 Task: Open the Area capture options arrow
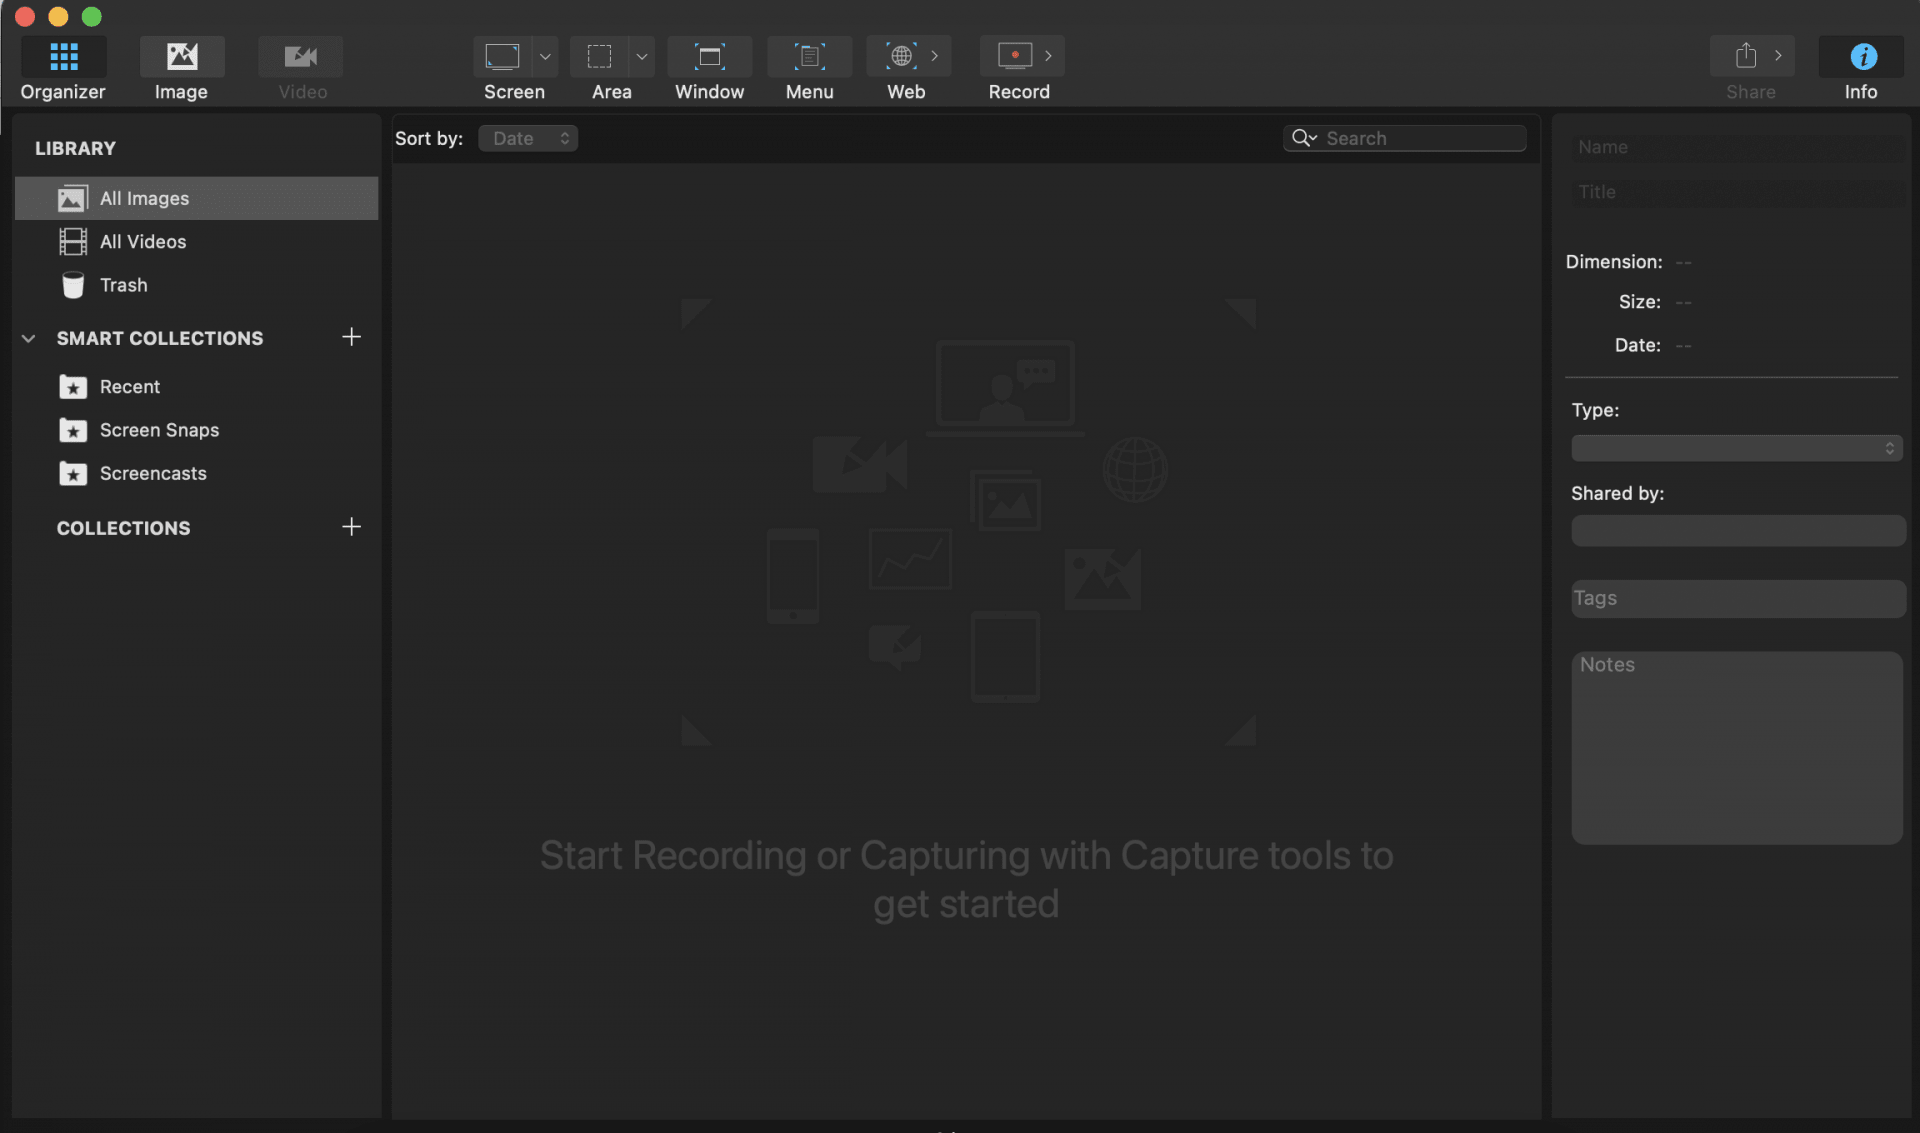pos(642,57)
